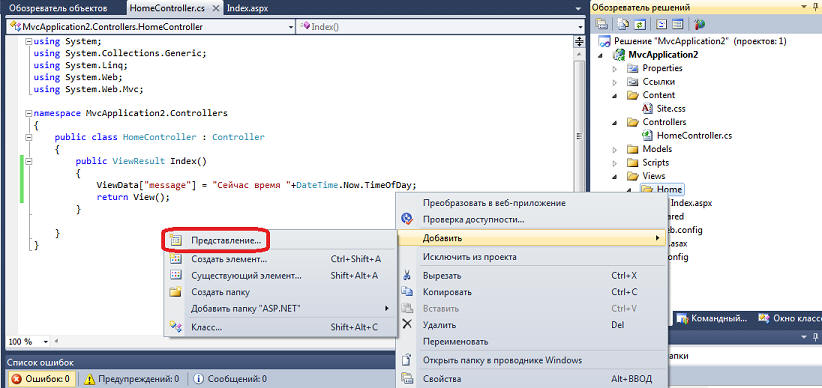This screenshot has width=822, height=388.
Task: Click the copy icon next to Копировать
Action: 407,292
